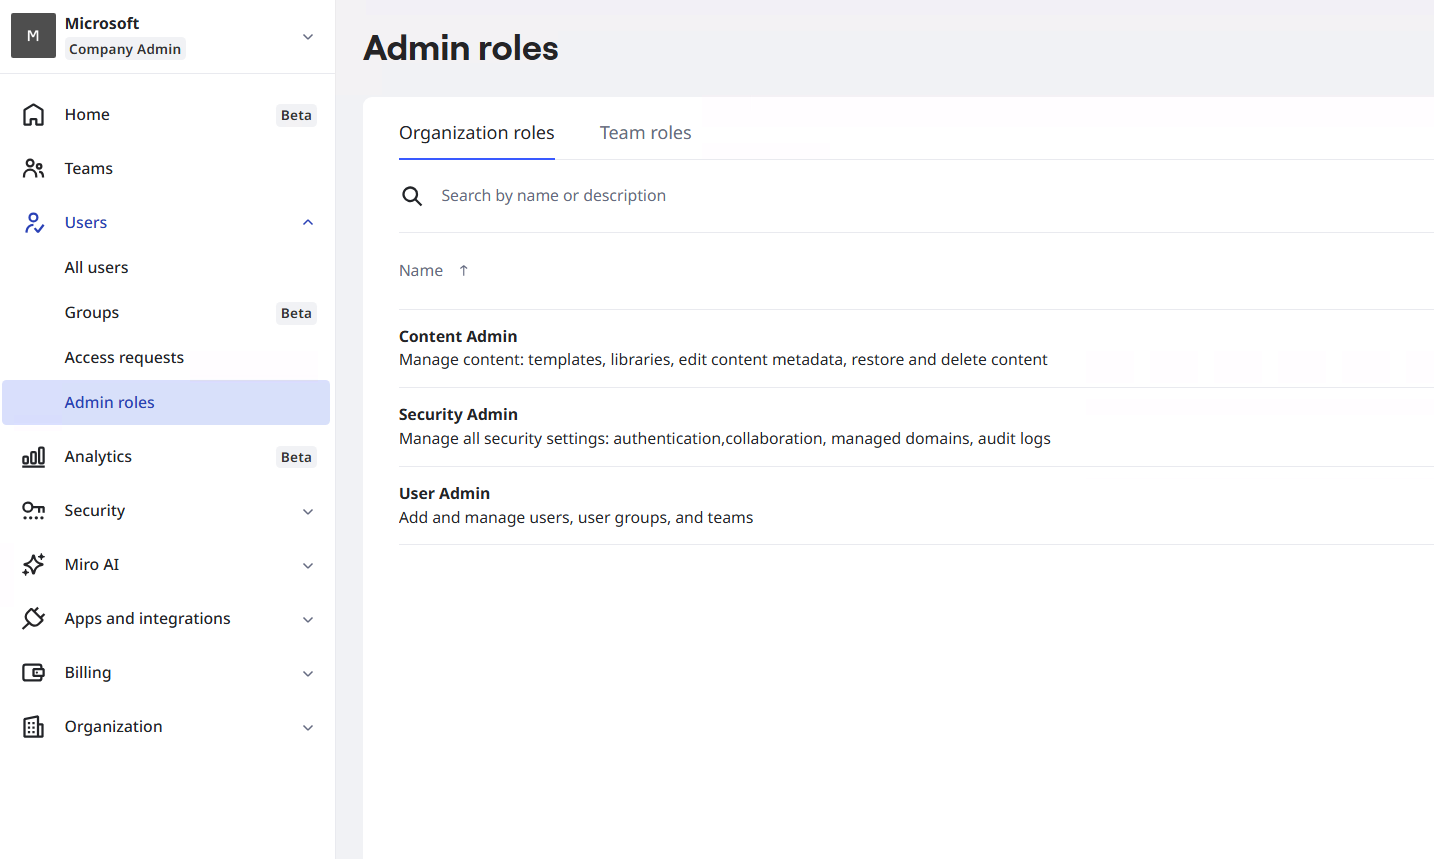This screenshot has height=859, width=1434.
Task: Expand the Billing section chevron
Action: (308, 673)
